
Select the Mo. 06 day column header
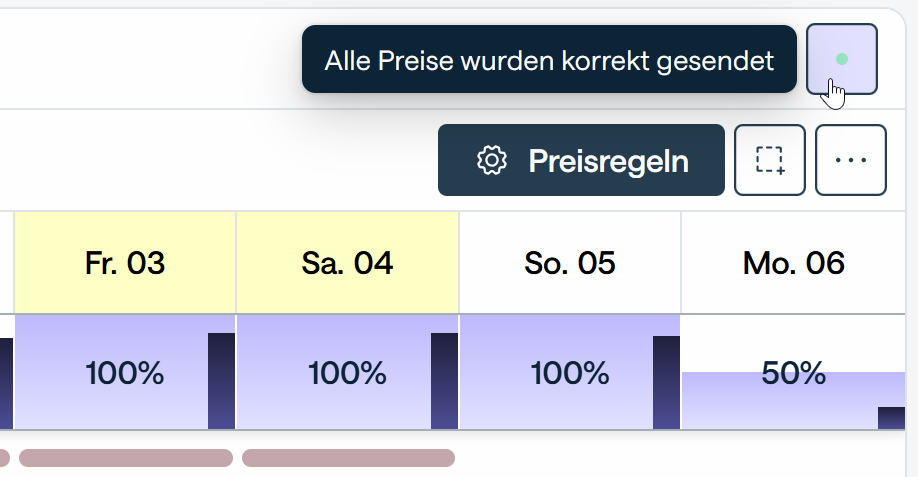[794, 263]
